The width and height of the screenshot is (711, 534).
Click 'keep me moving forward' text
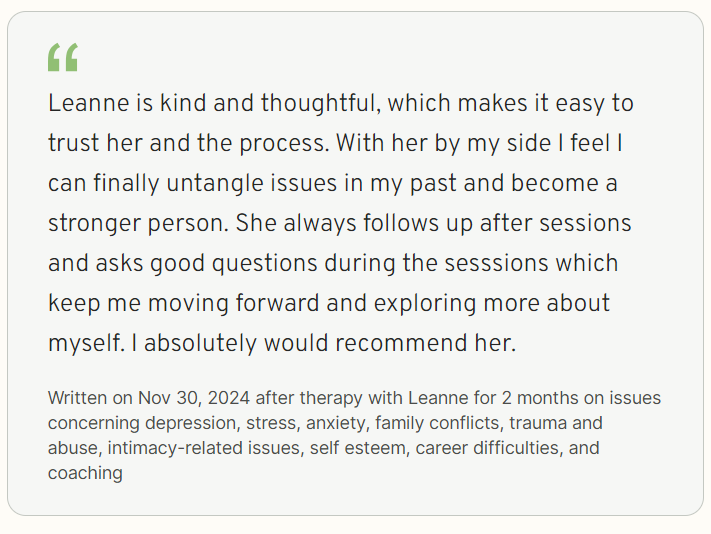tap(184, 303)
